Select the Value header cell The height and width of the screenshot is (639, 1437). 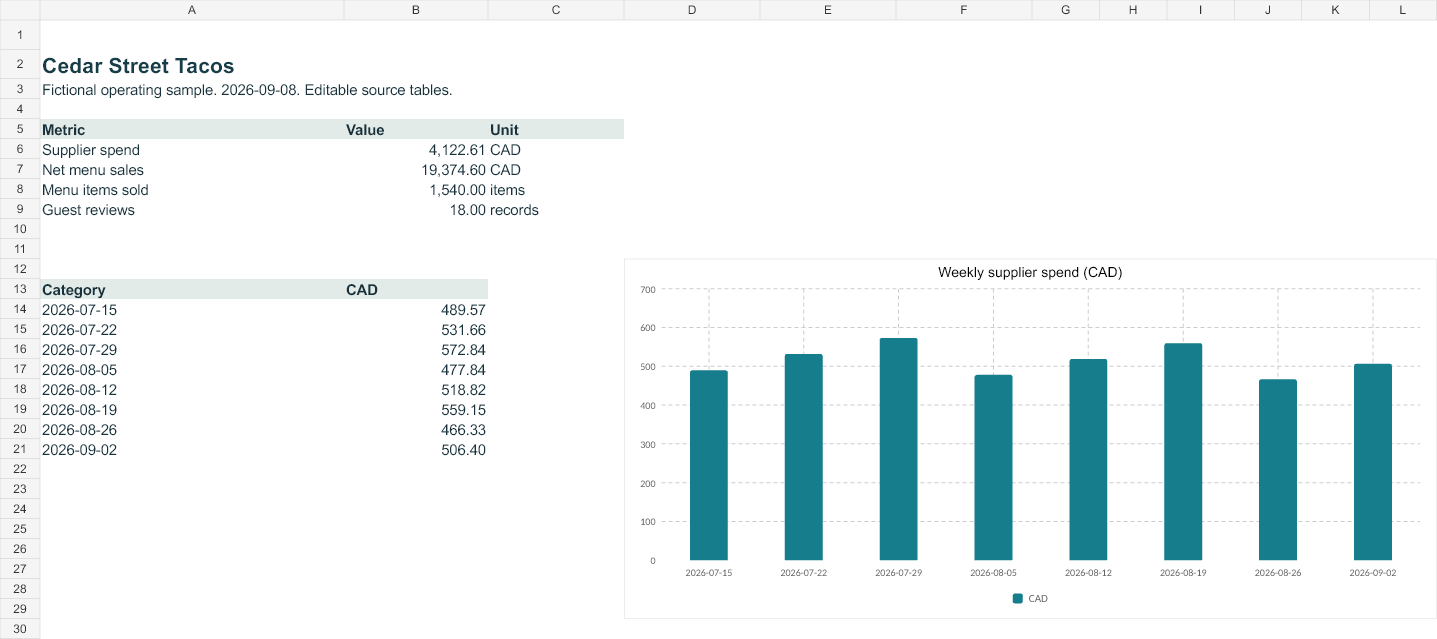point(416,130)
